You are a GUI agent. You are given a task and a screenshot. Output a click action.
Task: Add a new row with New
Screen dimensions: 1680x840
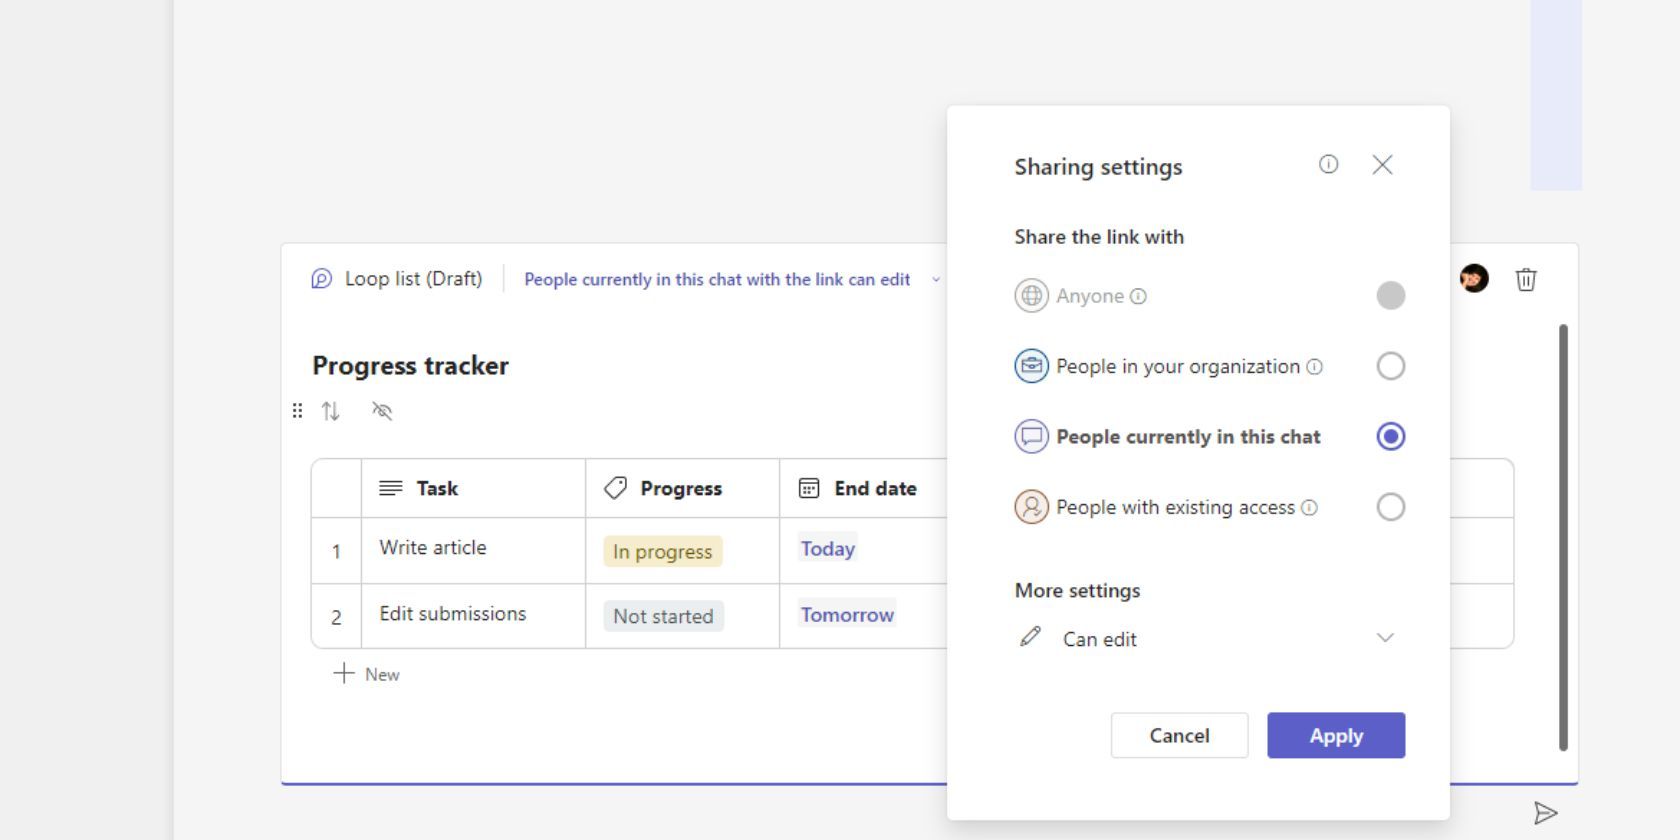point(367,674)
